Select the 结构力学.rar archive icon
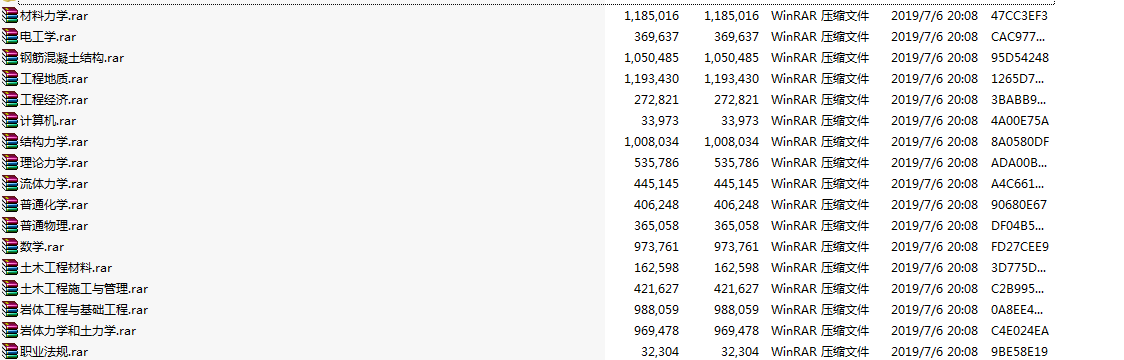This screenshot has width=1124, height=360. click(x=10, y=141)
